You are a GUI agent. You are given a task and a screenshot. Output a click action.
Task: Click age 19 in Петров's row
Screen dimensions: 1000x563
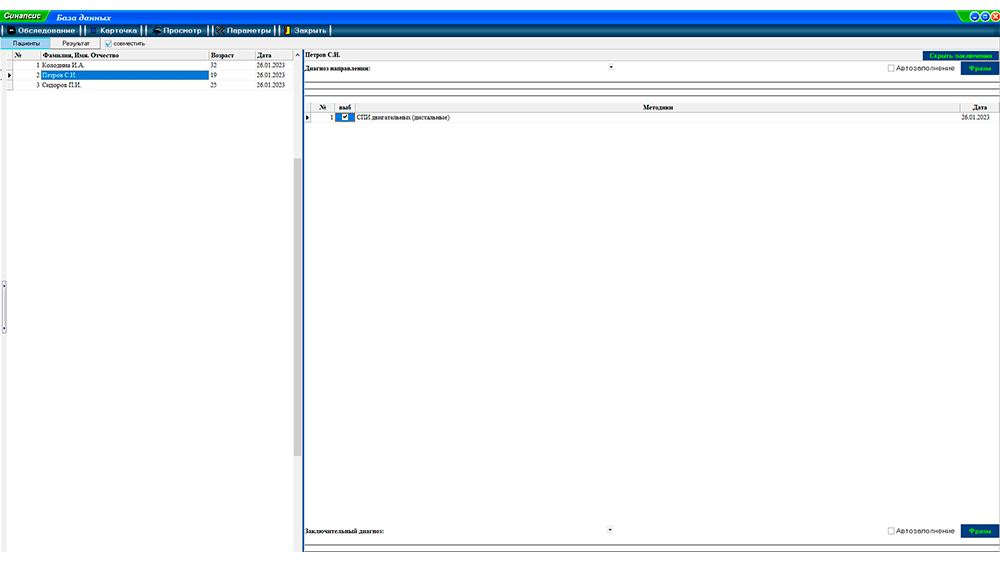point(214,75)
